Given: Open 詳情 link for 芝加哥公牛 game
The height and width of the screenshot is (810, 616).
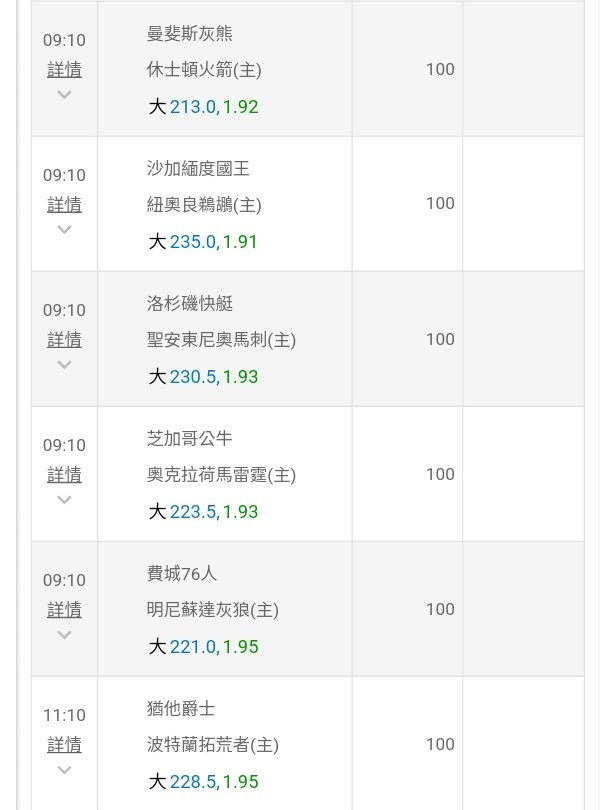Looking at the screenshot, I should click(x=64, y=474).
